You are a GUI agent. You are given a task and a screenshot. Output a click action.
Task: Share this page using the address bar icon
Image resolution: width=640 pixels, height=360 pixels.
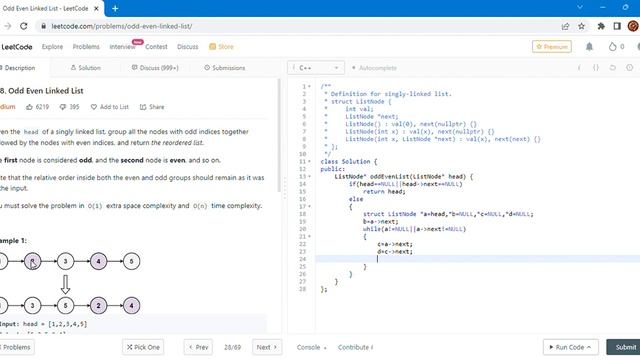tap(565, 26)
